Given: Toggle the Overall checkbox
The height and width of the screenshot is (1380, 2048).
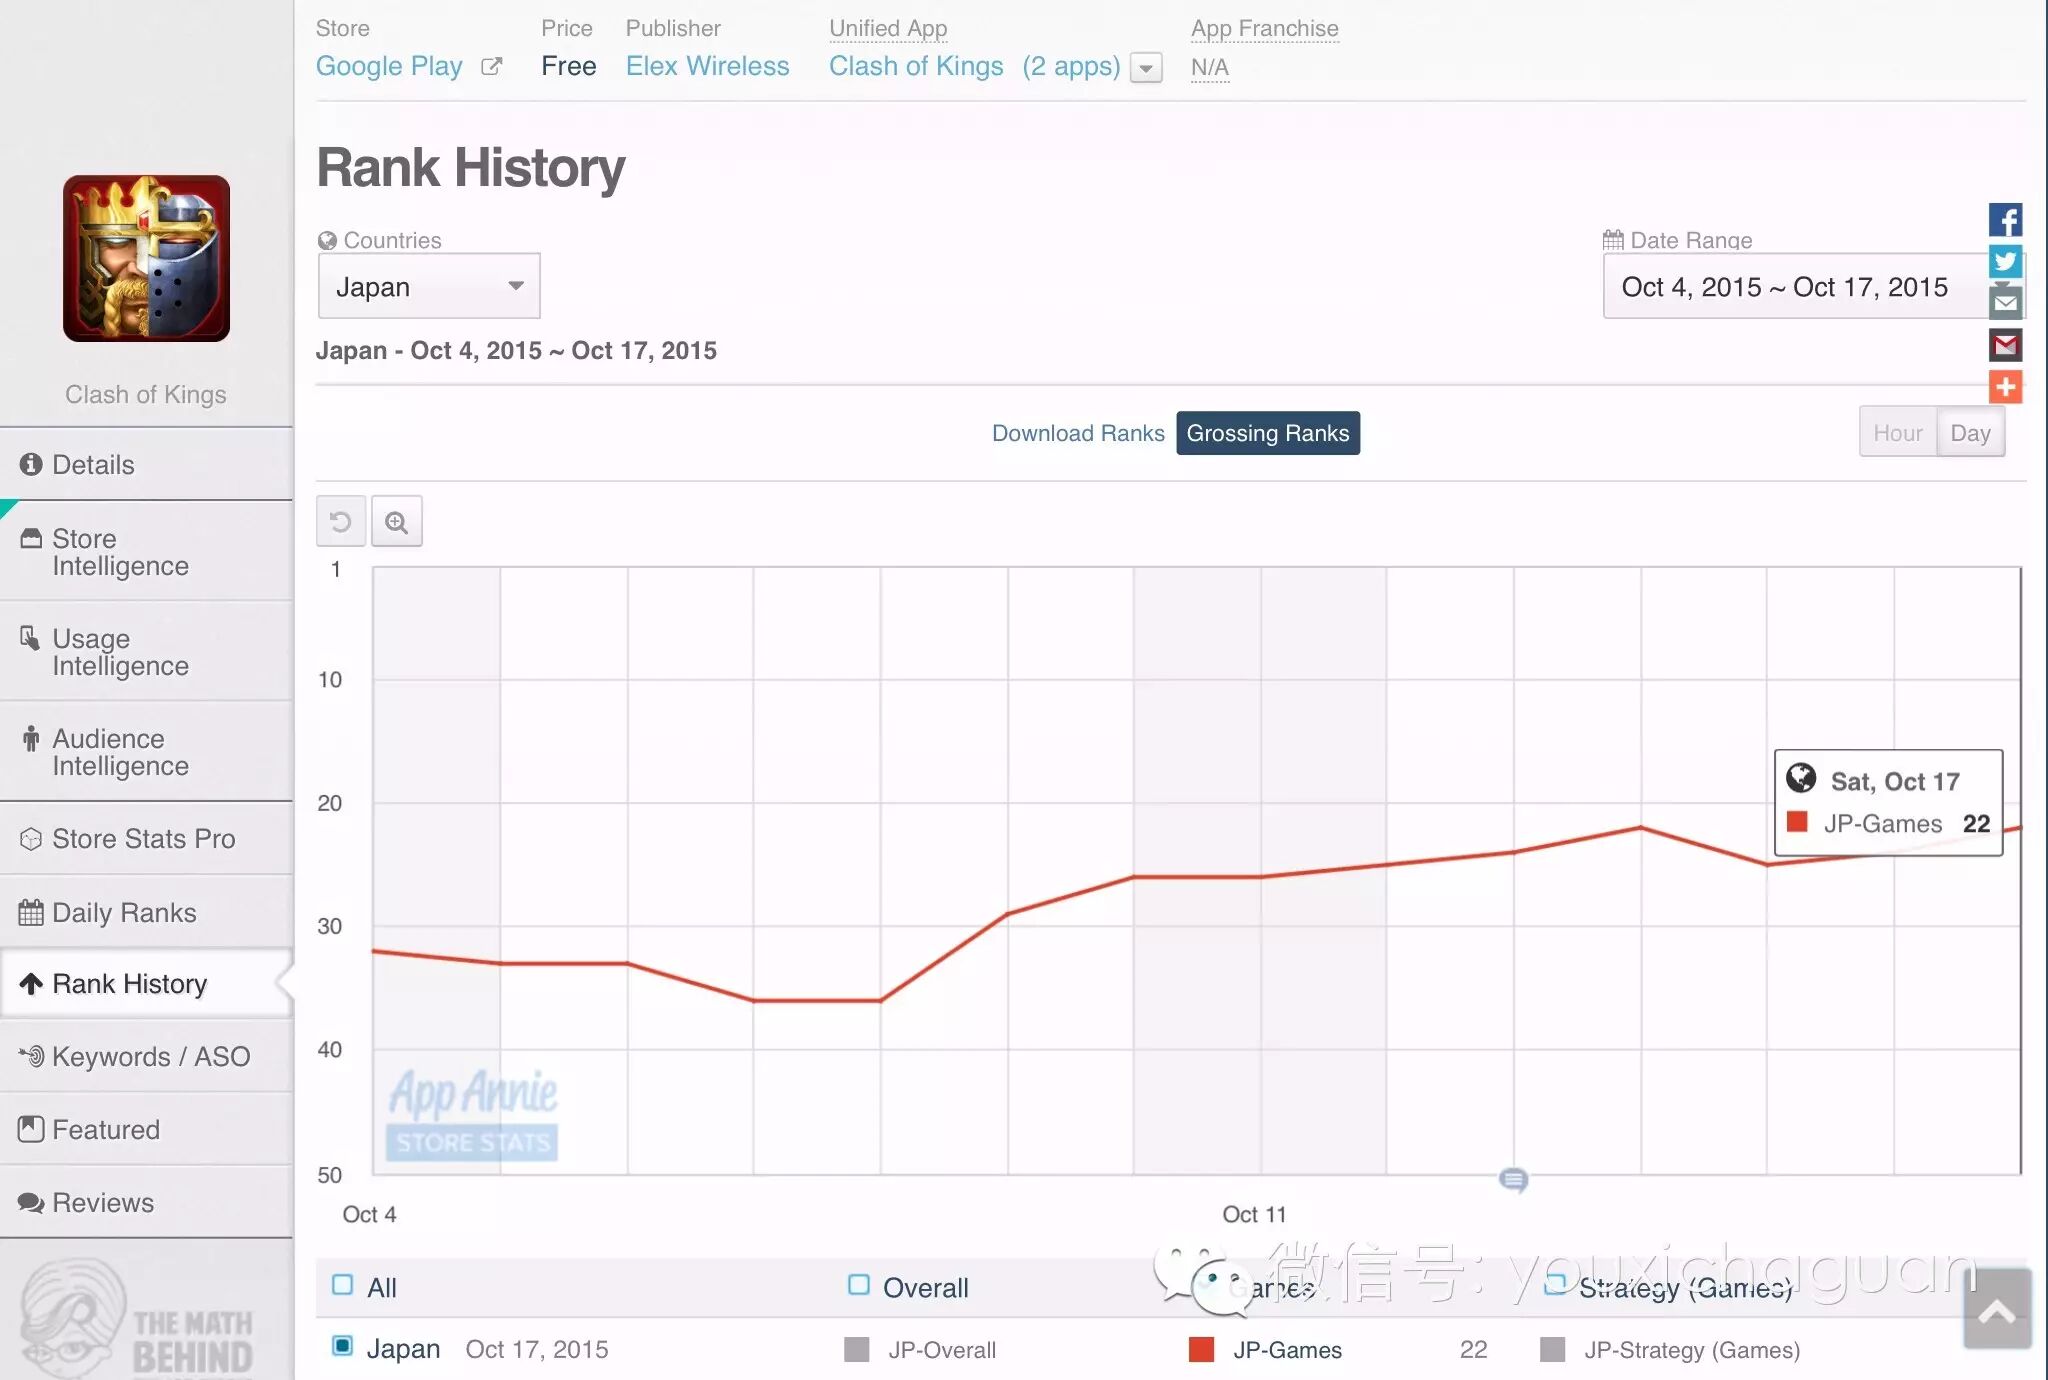Looking at the screenshot, I should click(858, 1285).
